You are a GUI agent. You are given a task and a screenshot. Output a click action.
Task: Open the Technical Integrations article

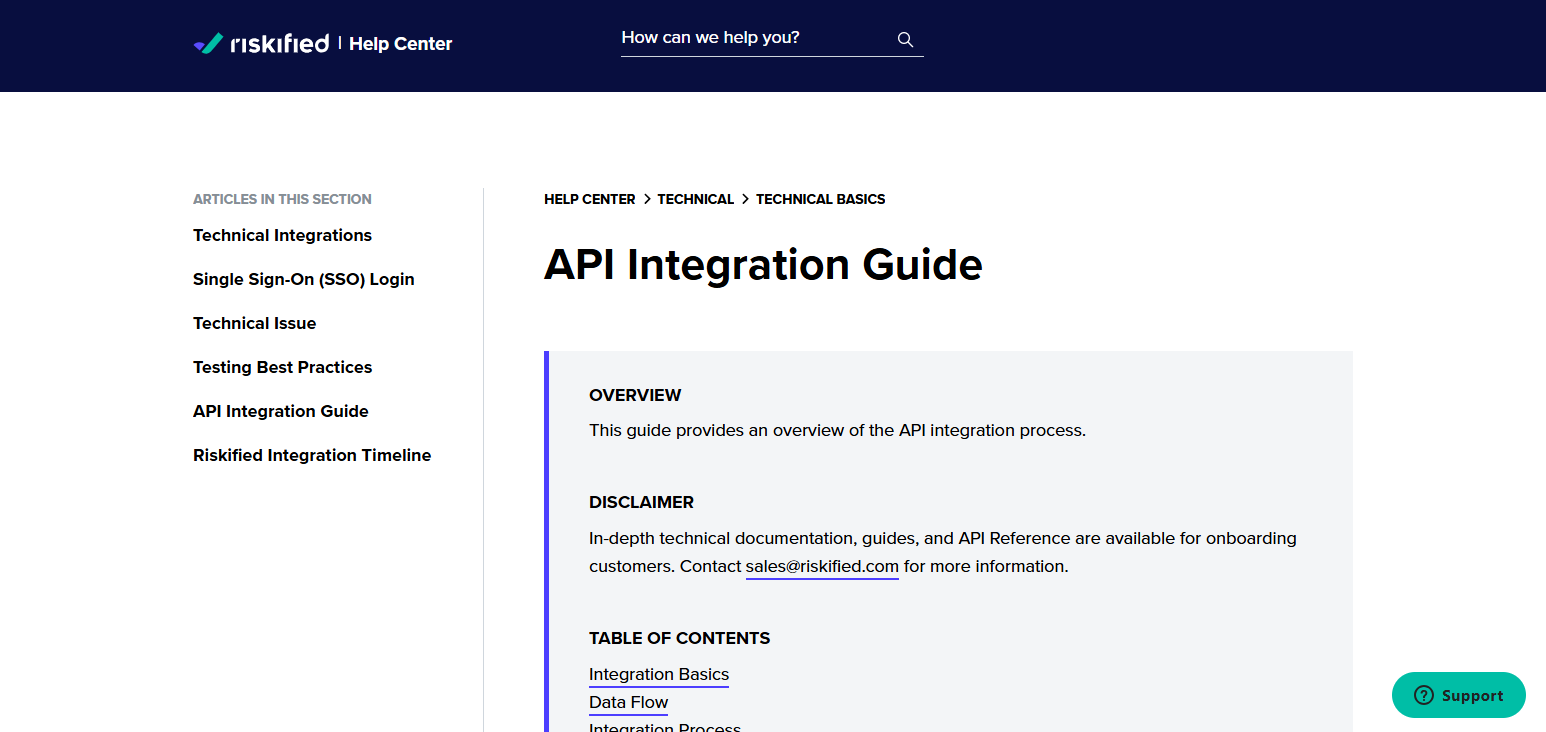tap(282, 235)
